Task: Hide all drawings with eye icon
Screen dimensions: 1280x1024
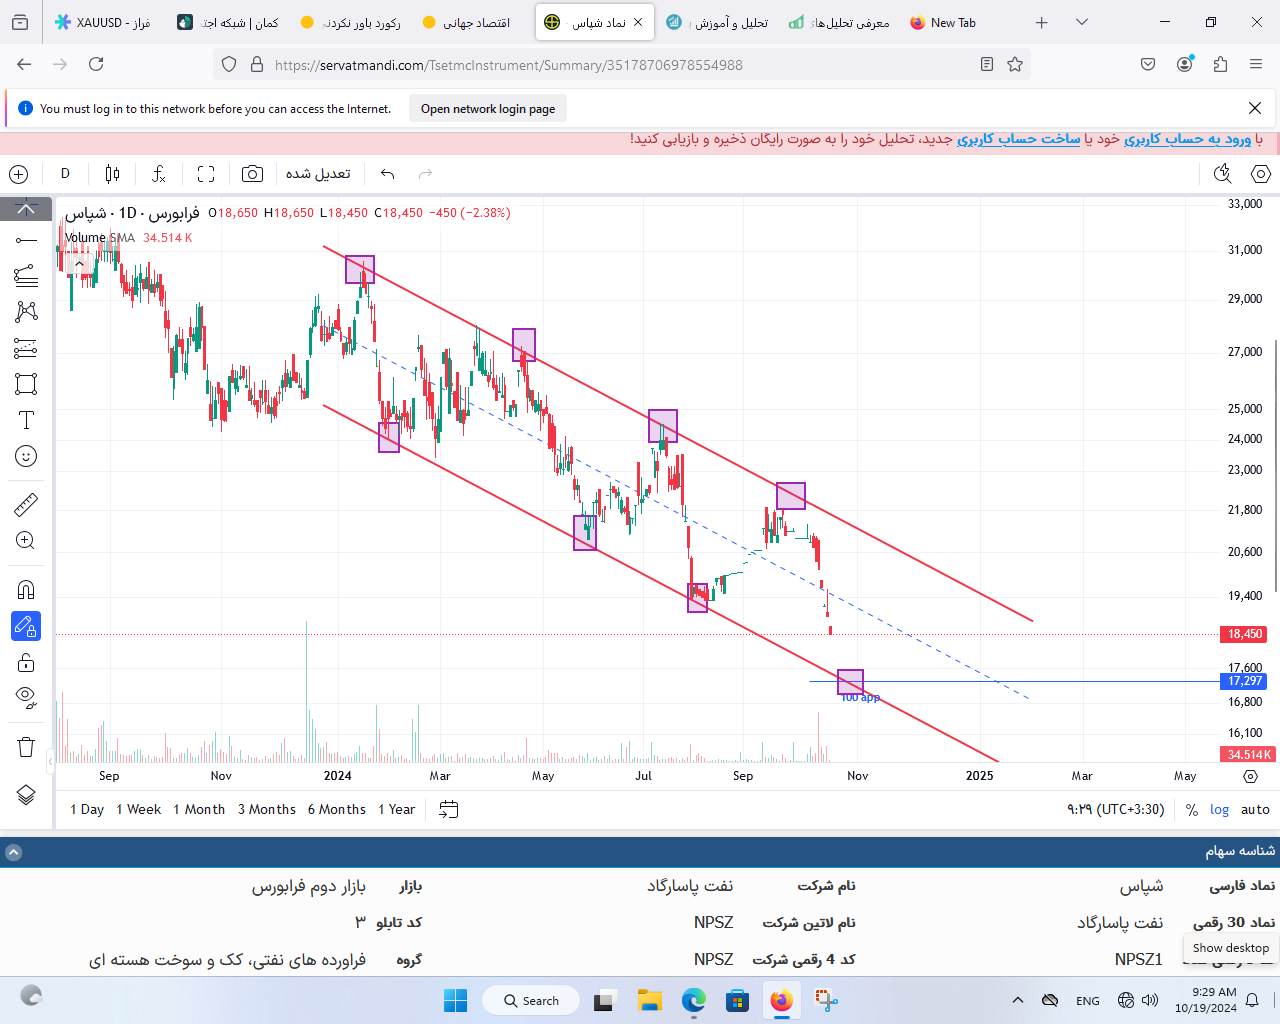Action: tap(26, 697)
